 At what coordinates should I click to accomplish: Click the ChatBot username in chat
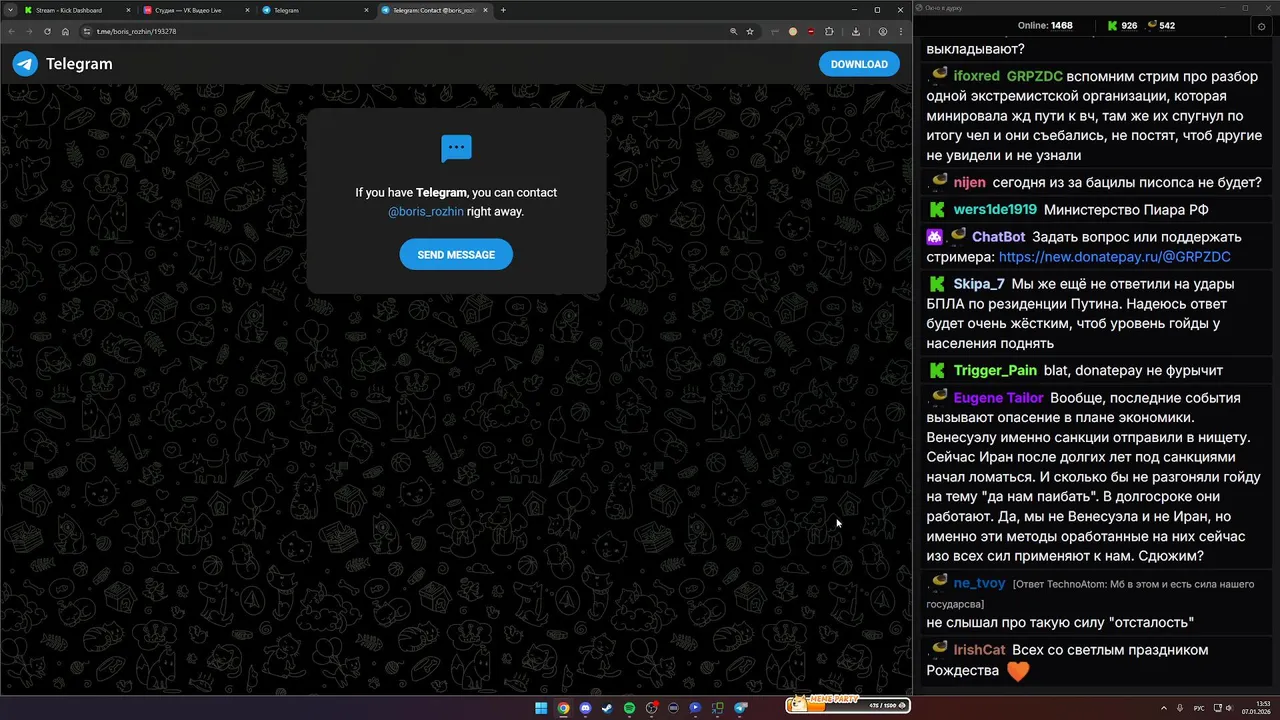998,237
